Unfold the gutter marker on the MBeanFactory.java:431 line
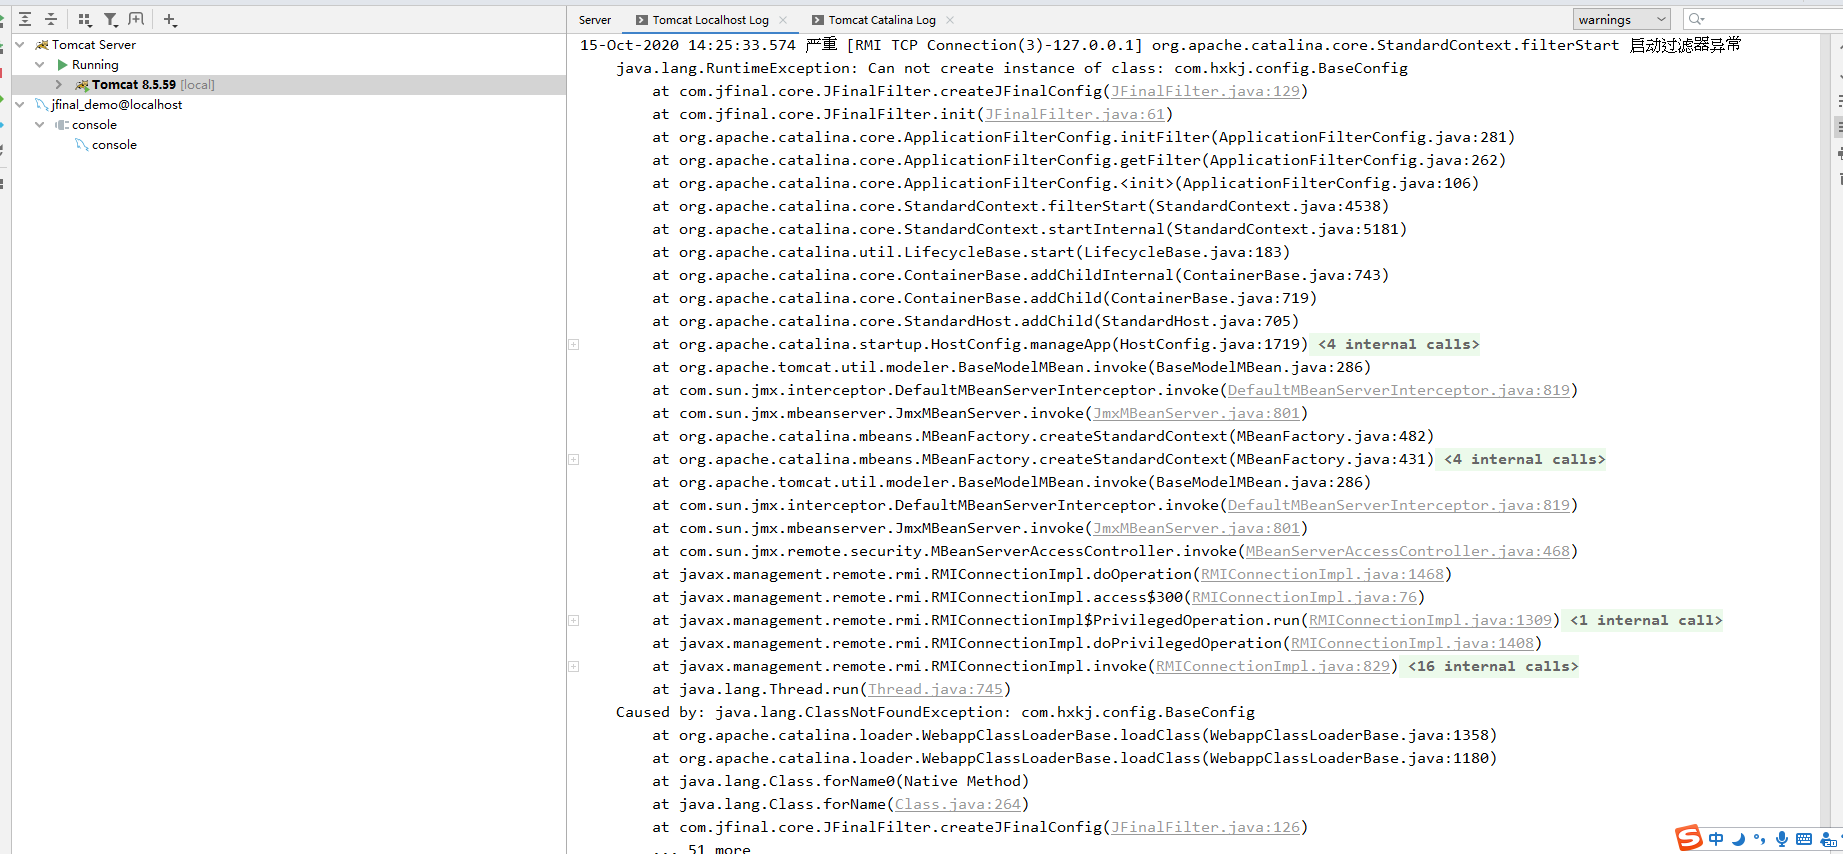The height and width of the screenshot is (854, 1843). click(x=574, y=459)
